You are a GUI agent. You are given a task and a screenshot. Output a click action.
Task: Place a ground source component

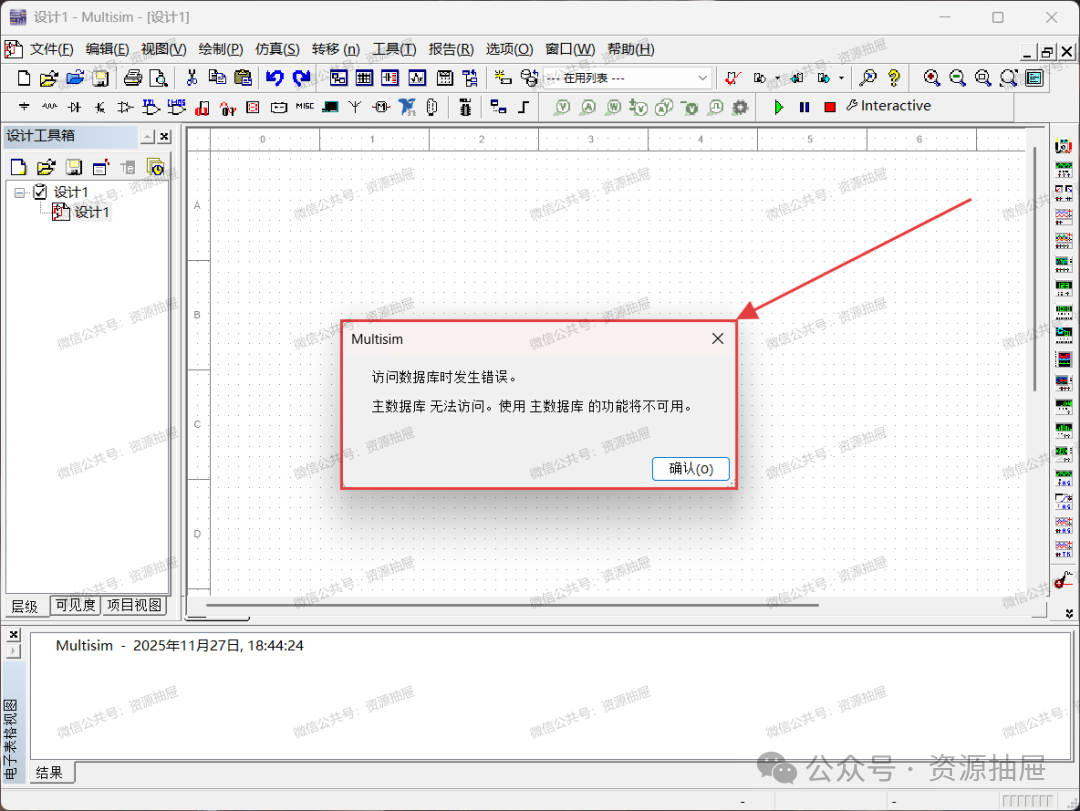tap(24, 107)
